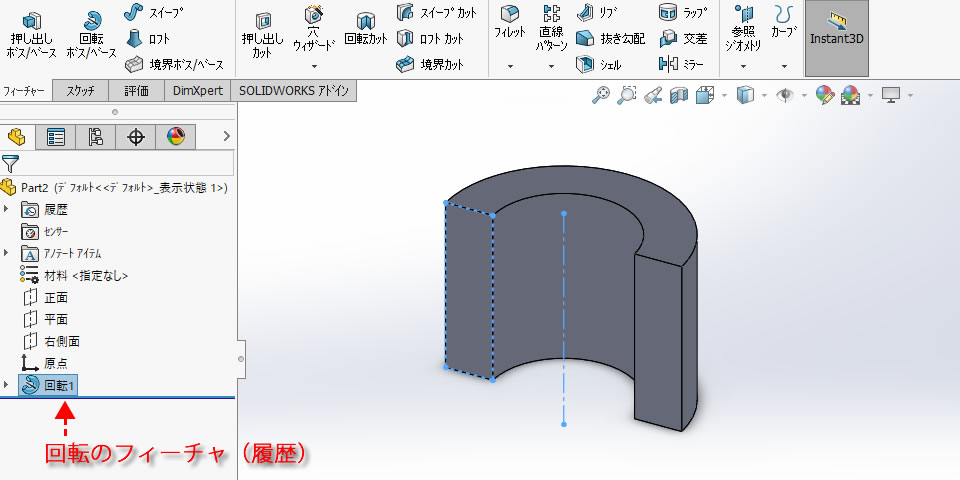
Task: Open the View Settings monitor icon
Action: point(891,95)
